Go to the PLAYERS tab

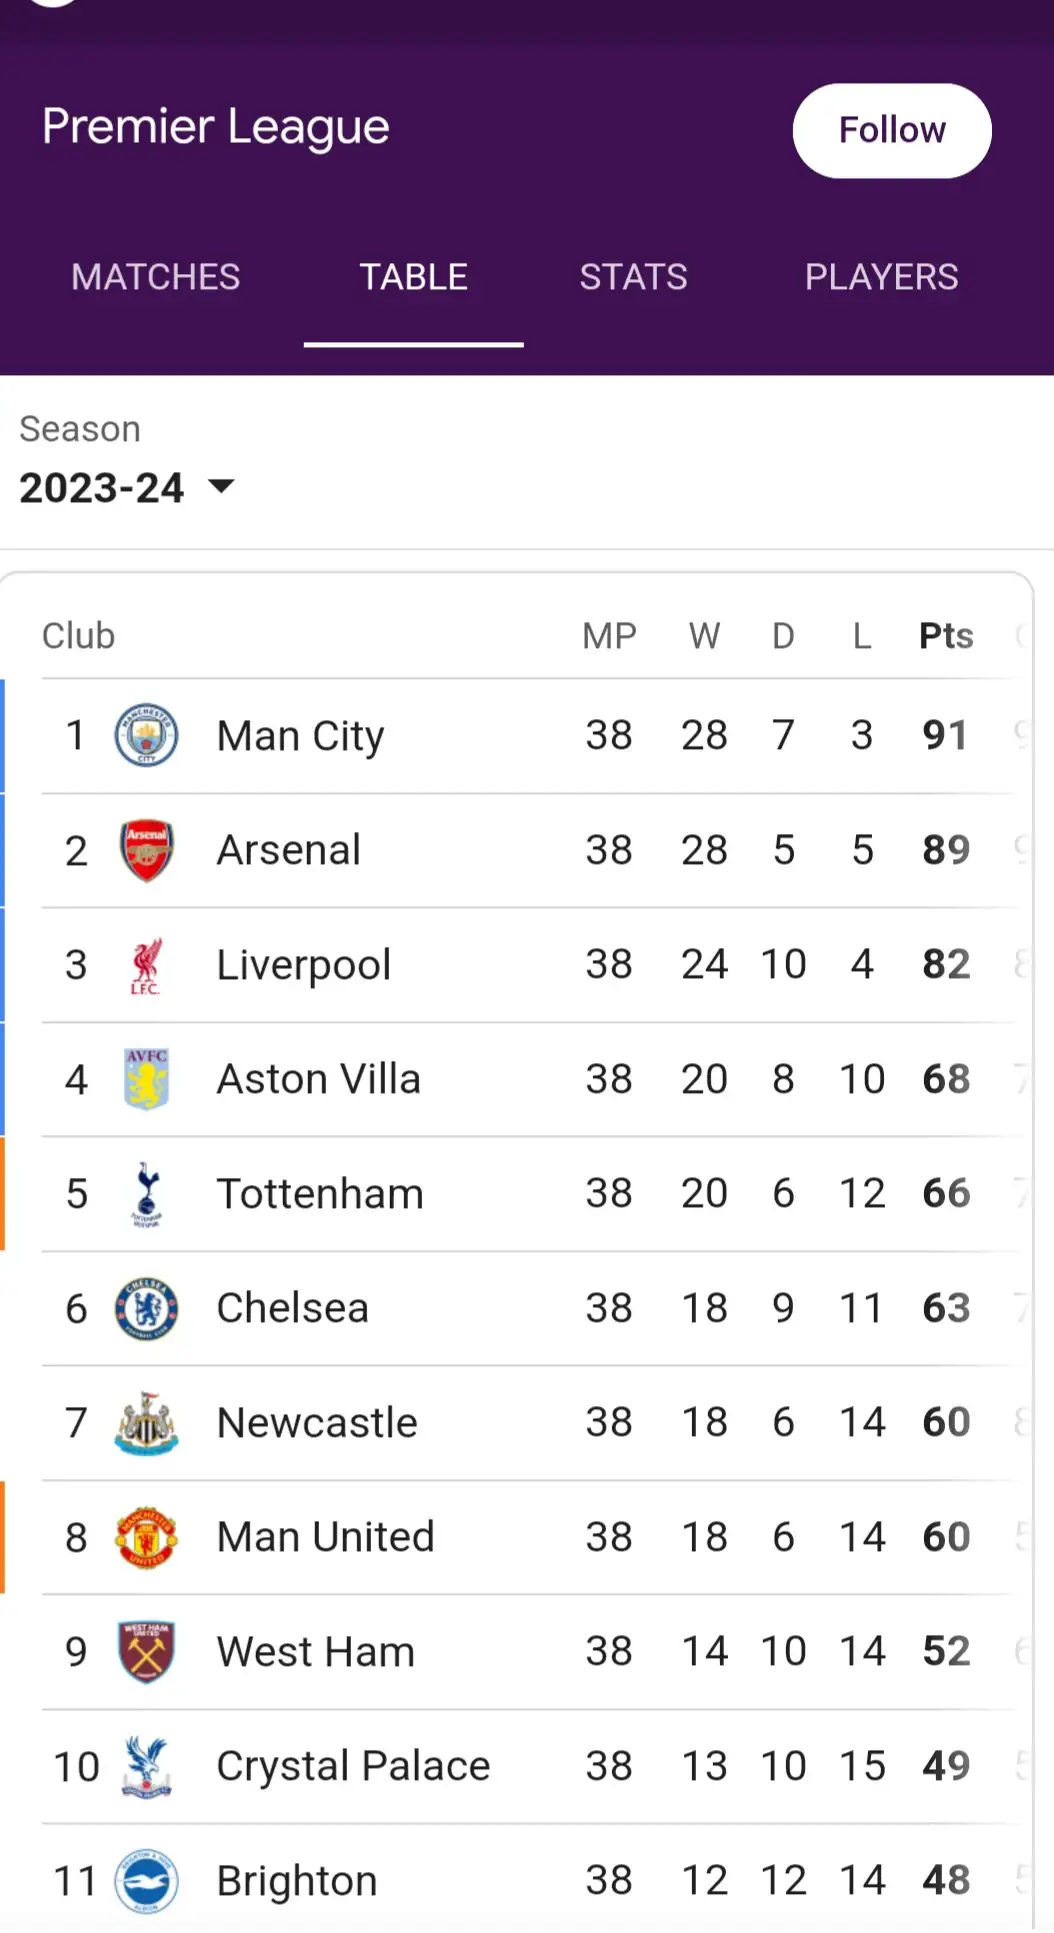pos(881,277)
